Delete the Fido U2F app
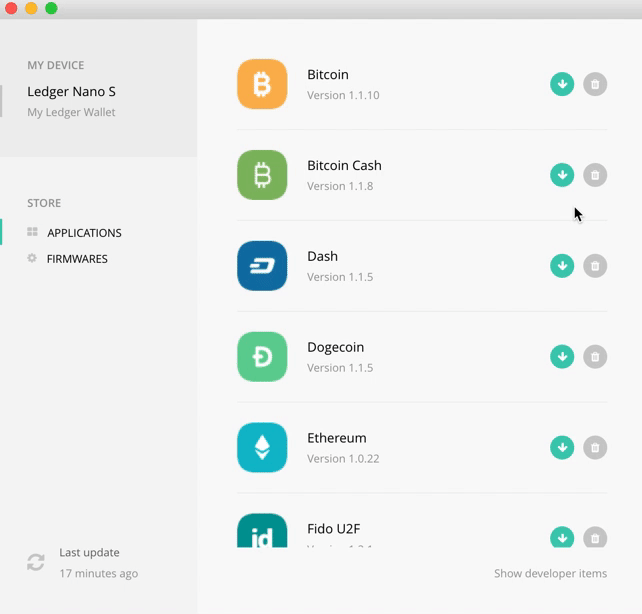The image size is (642, 614). pos(595,537)
